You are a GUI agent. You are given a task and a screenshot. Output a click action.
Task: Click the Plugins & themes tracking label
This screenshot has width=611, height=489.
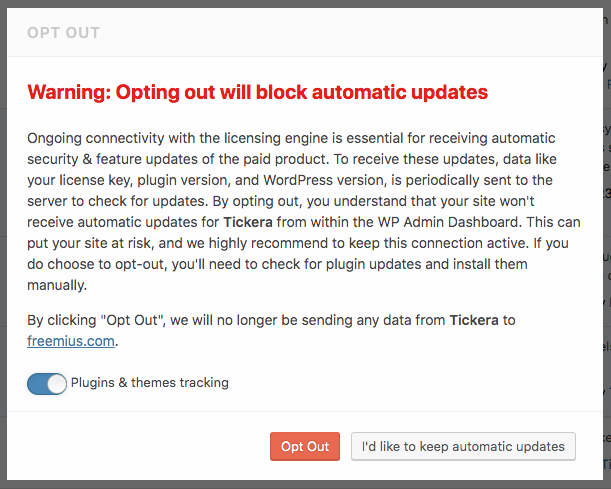point(150,382)
